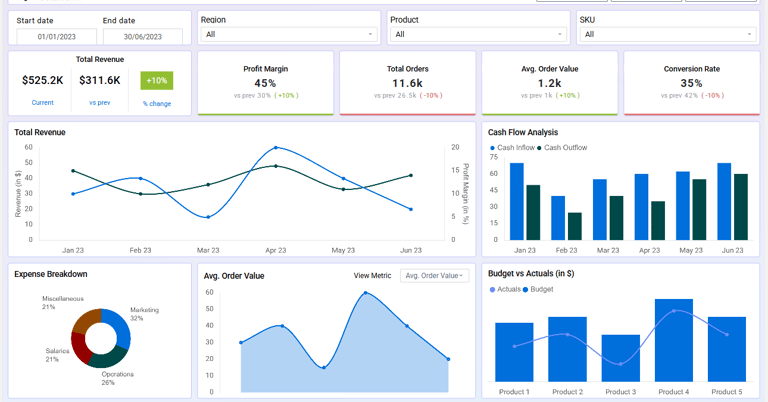Toggle Budget legend dot
Screen dimensions: 768x402
[526, 289]
